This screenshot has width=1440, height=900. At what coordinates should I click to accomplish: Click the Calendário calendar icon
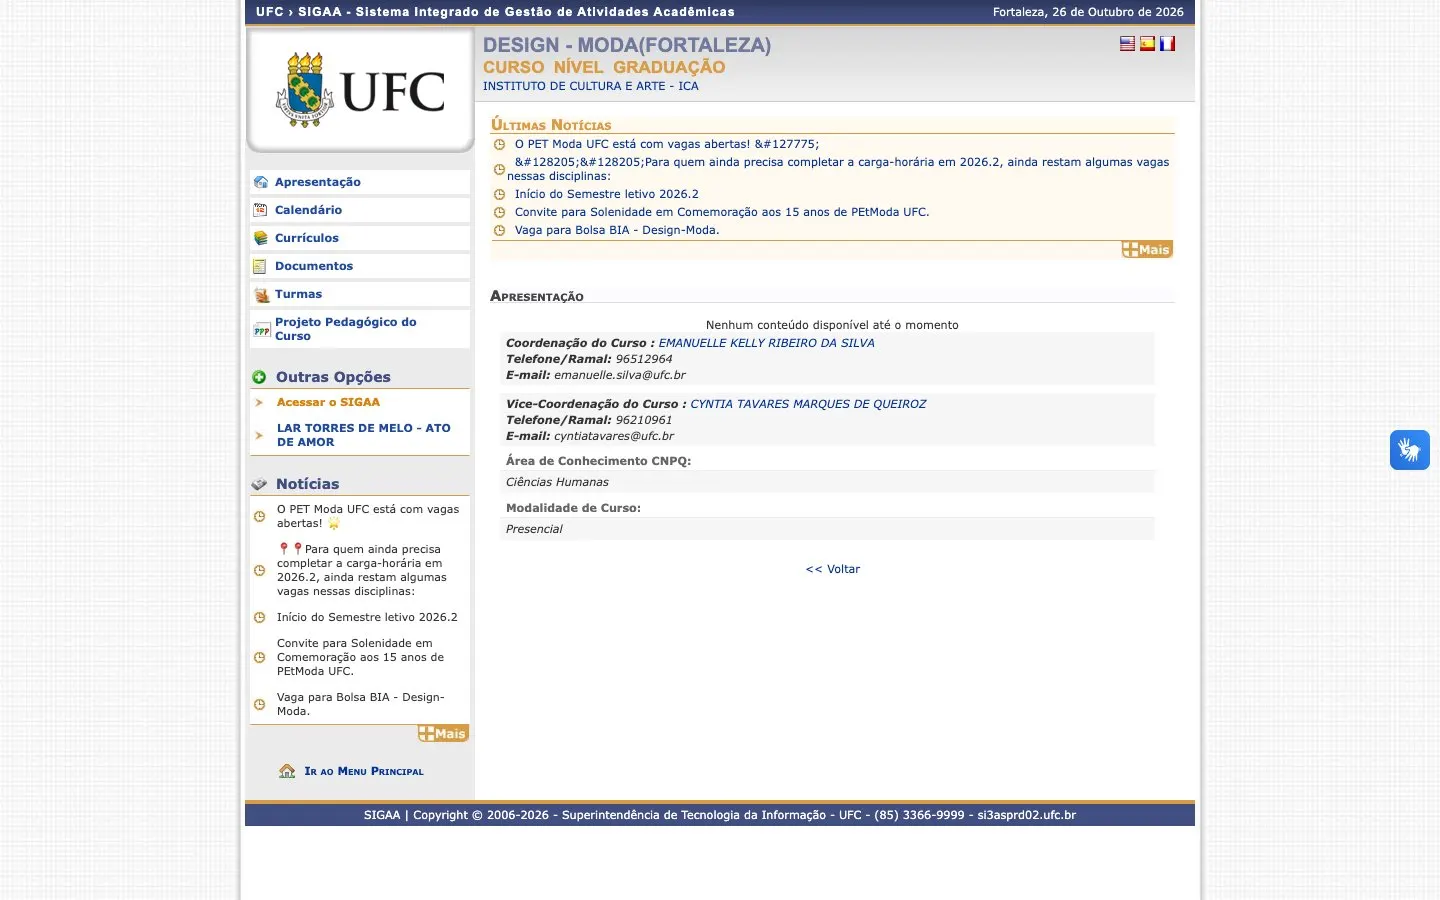(261, 210)
